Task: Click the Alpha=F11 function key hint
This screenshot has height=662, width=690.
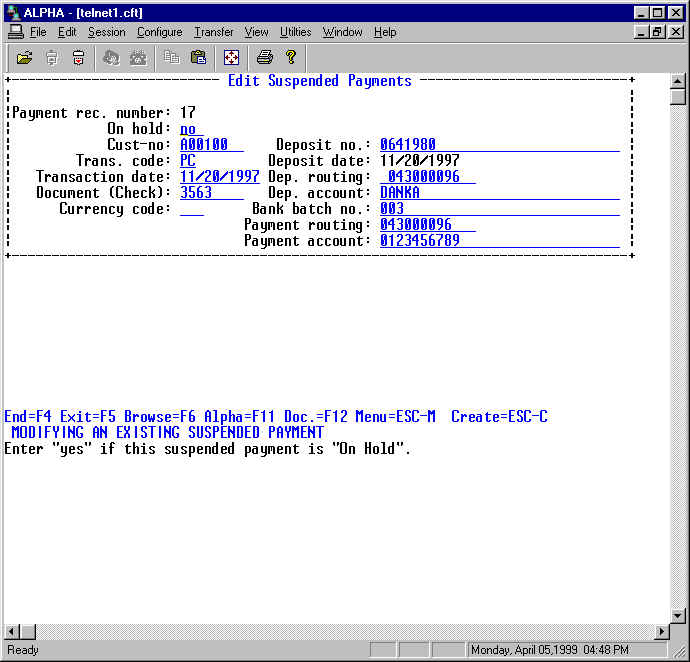Action: click(x=239, y=416)
